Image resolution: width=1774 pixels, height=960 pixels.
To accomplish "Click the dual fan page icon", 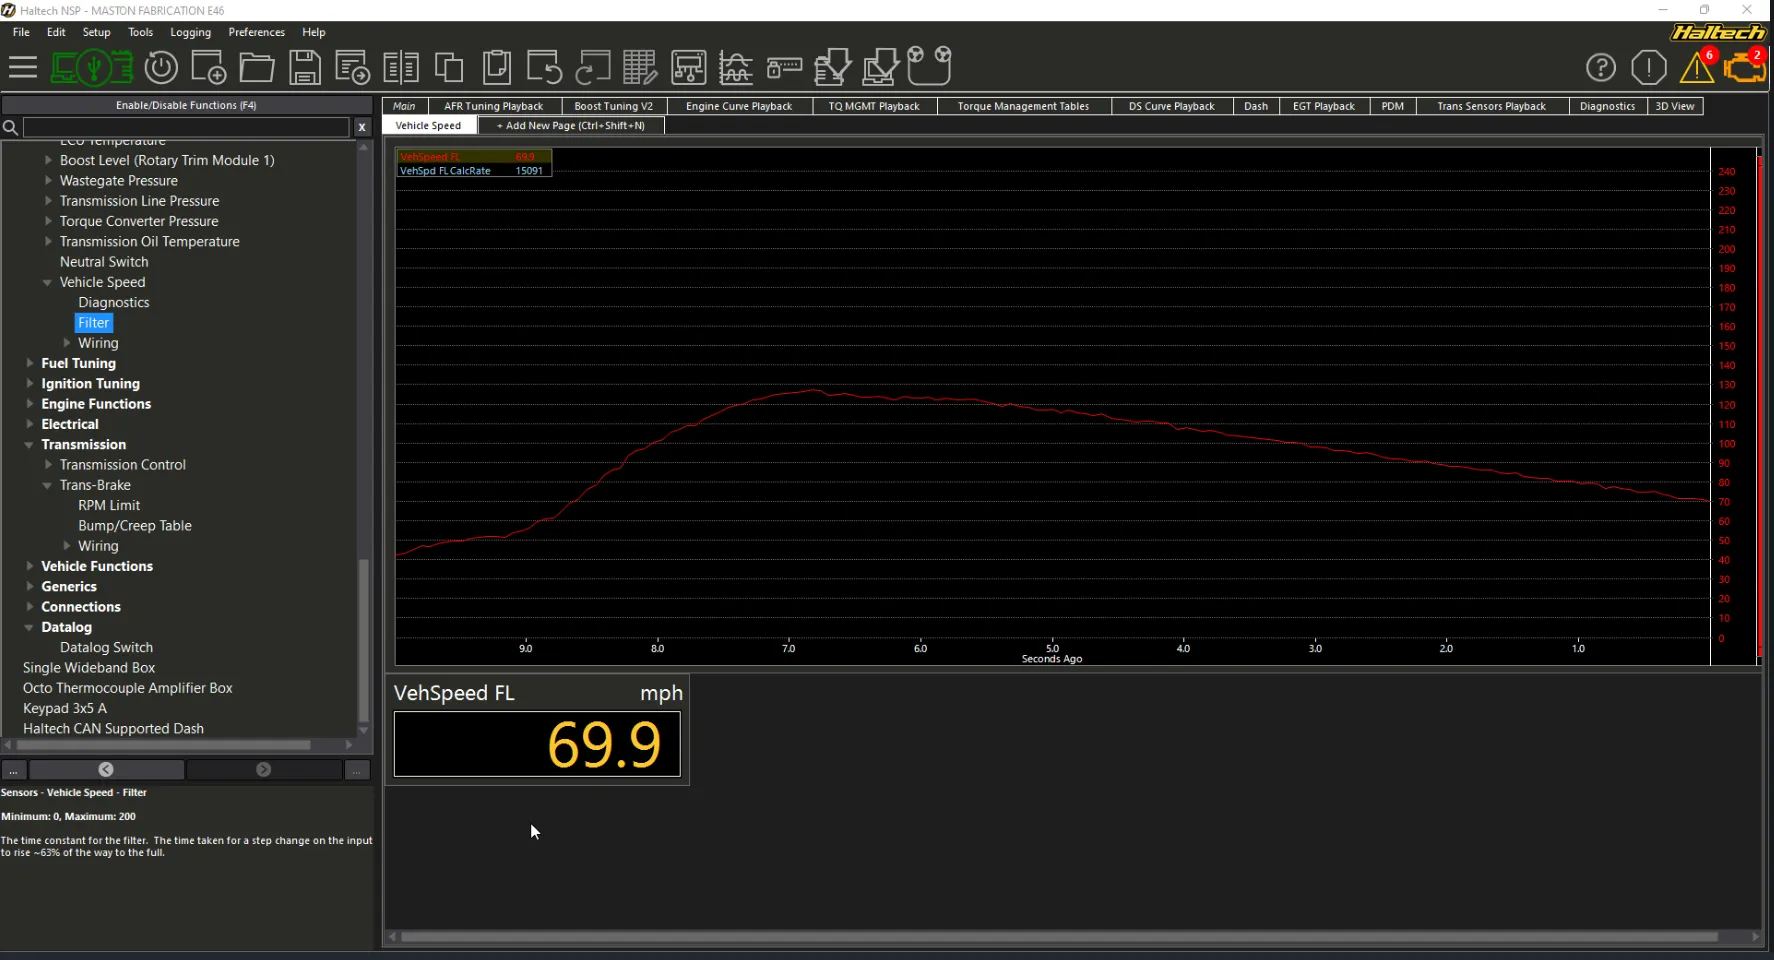I will [x=929, y=66].
